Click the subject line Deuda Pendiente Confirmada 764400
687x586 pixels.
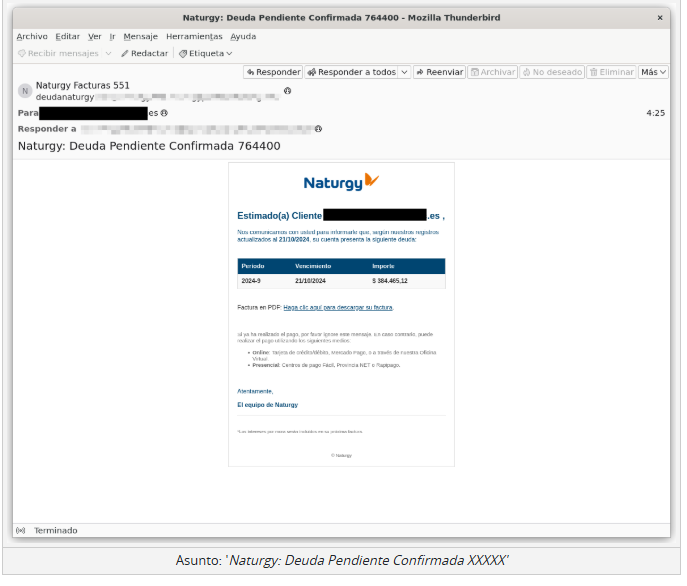(x=150, y=147)
